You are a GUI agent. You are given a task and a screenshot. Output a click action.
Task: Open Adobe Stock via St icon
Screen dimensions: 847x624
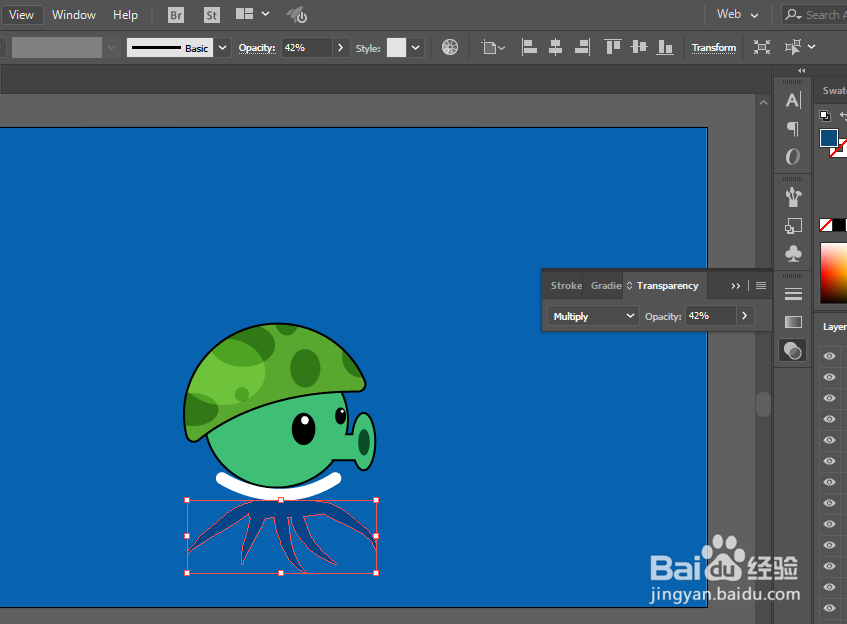tap(212, 15)
